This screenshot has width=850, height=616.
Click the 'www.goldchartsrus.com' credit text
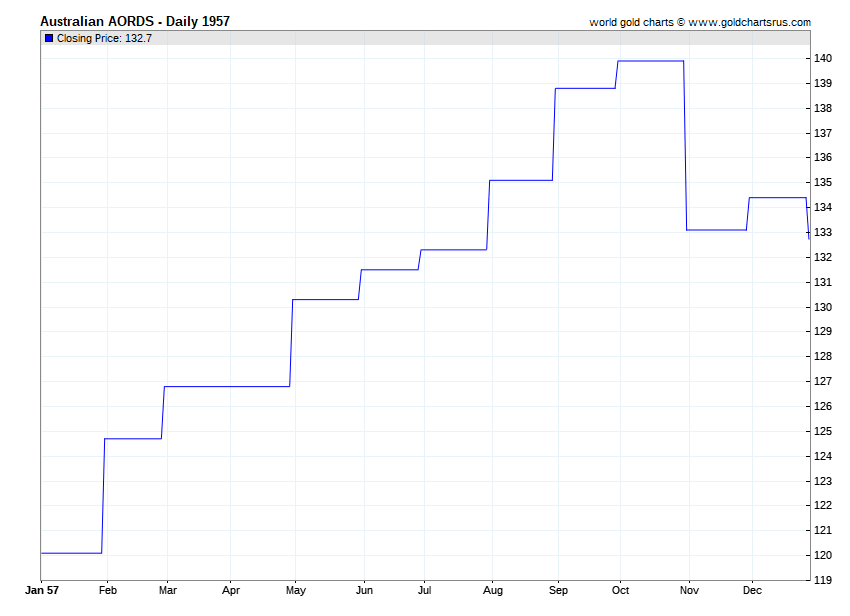click(749, 22)
